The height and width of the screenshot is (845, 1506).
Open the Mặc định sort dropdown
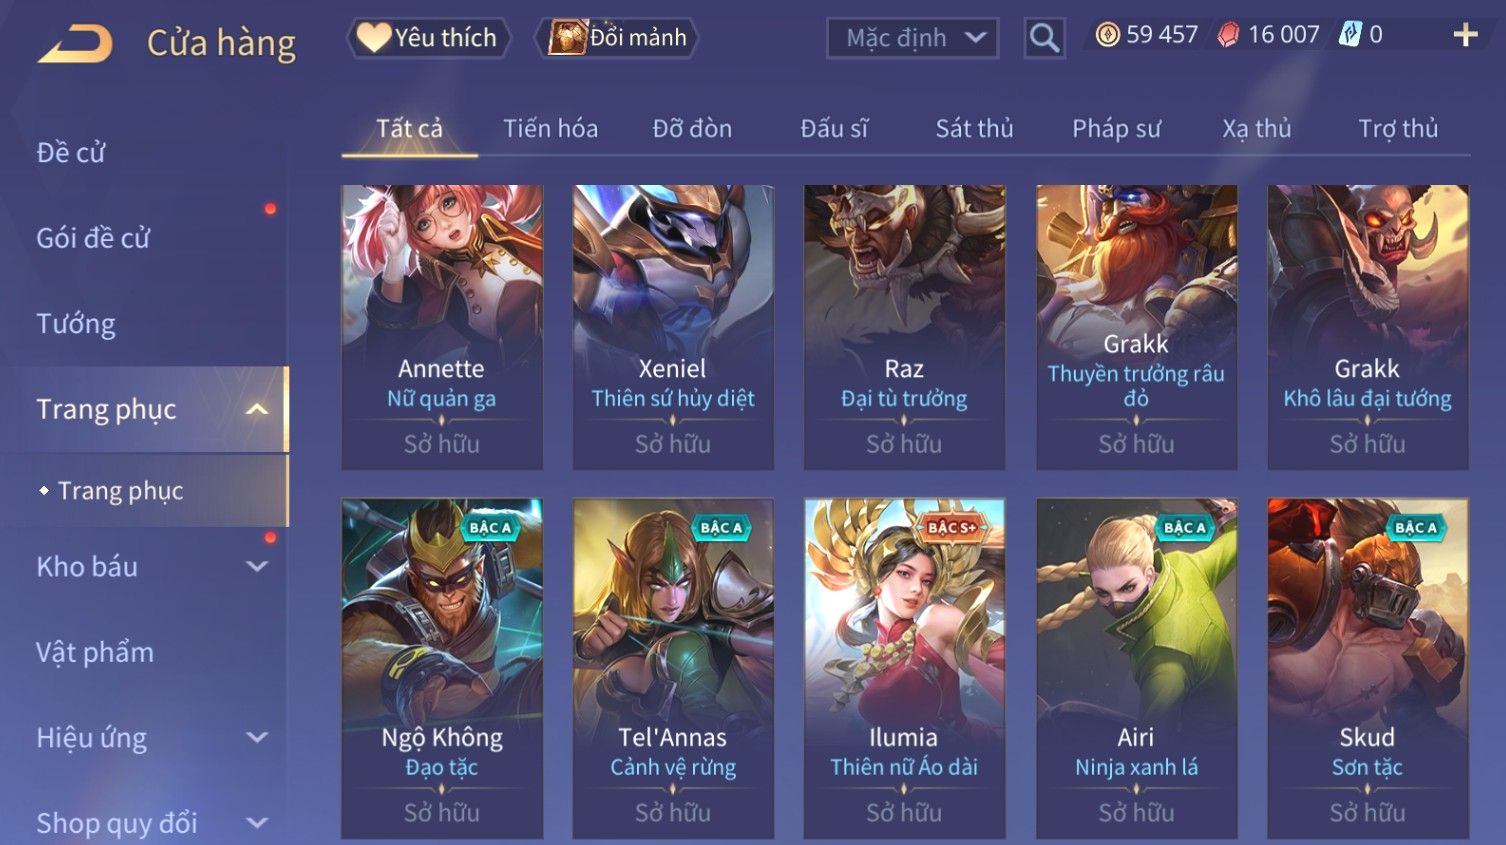tap(912, 38)
